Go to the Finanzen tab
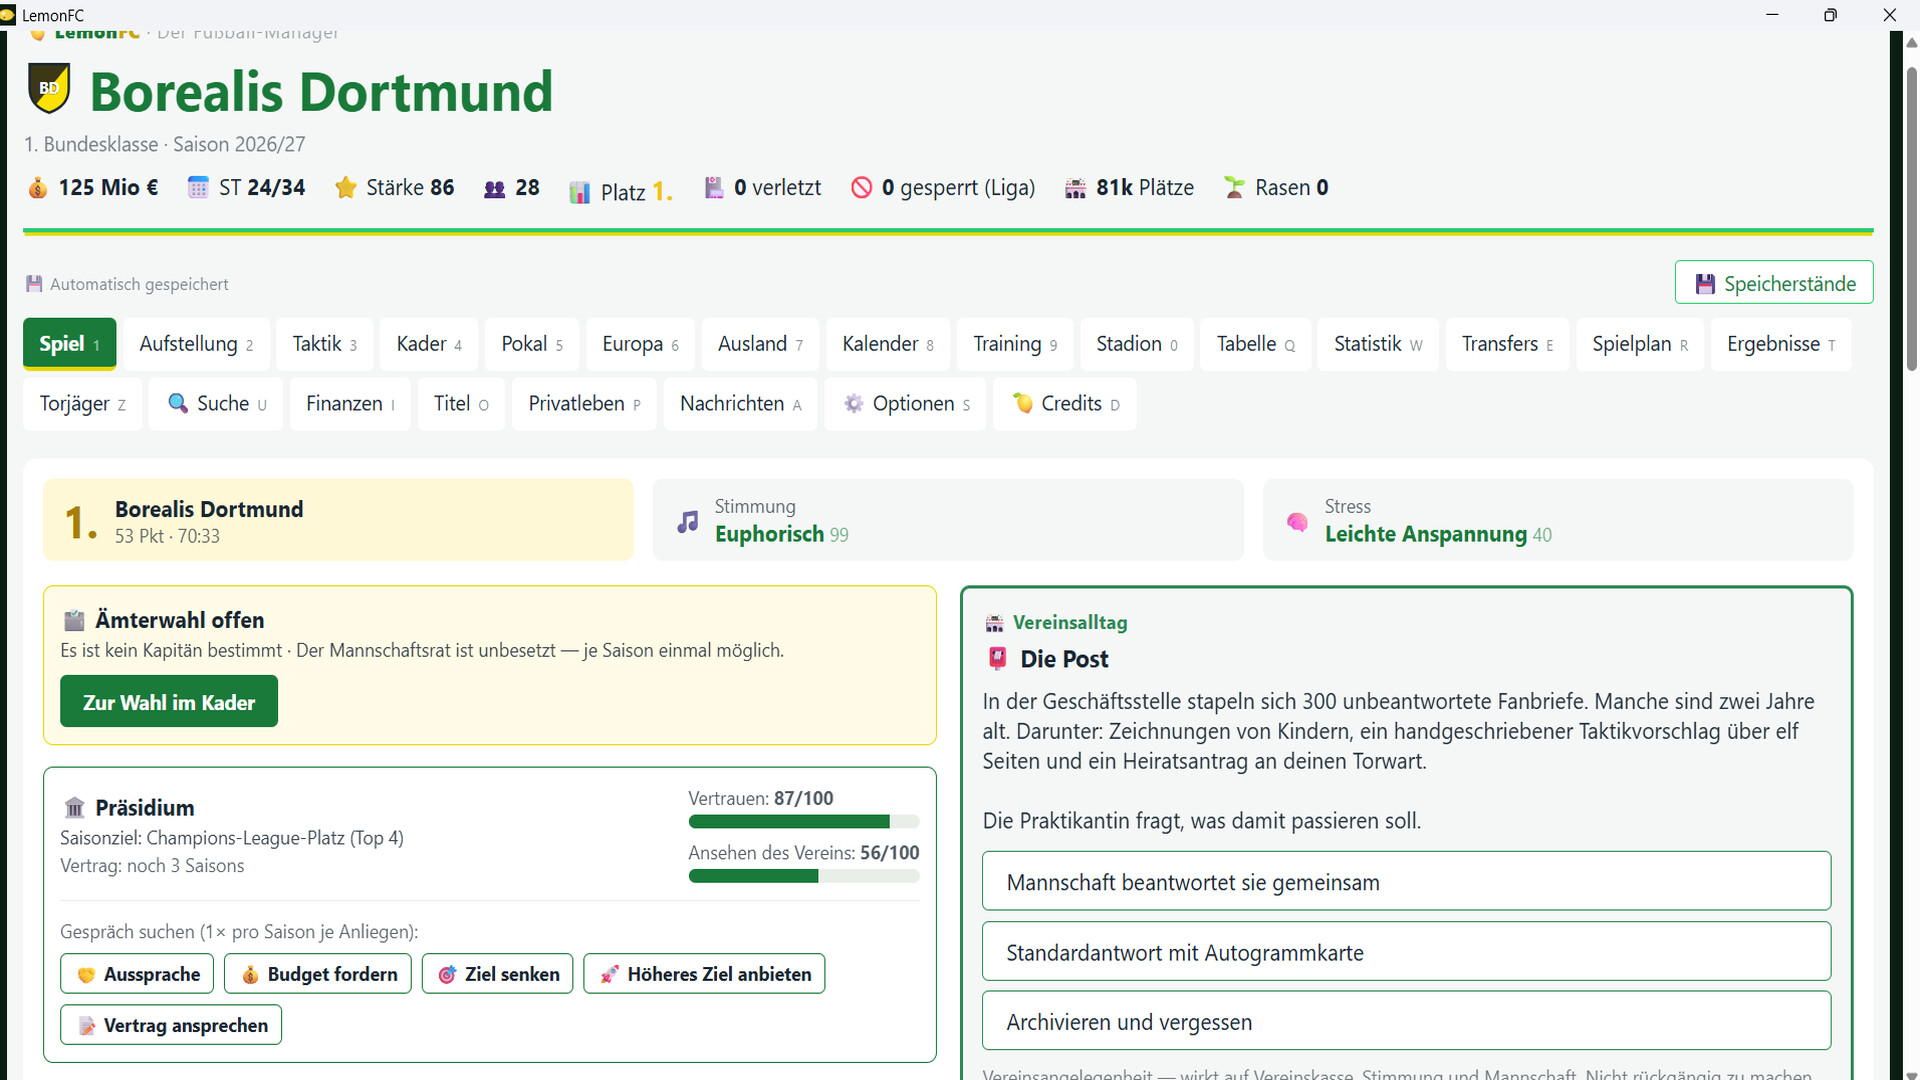Image resolution: width=1920 pixels, height=1080 pixels. pyautogui.click(x=350, y=404)
